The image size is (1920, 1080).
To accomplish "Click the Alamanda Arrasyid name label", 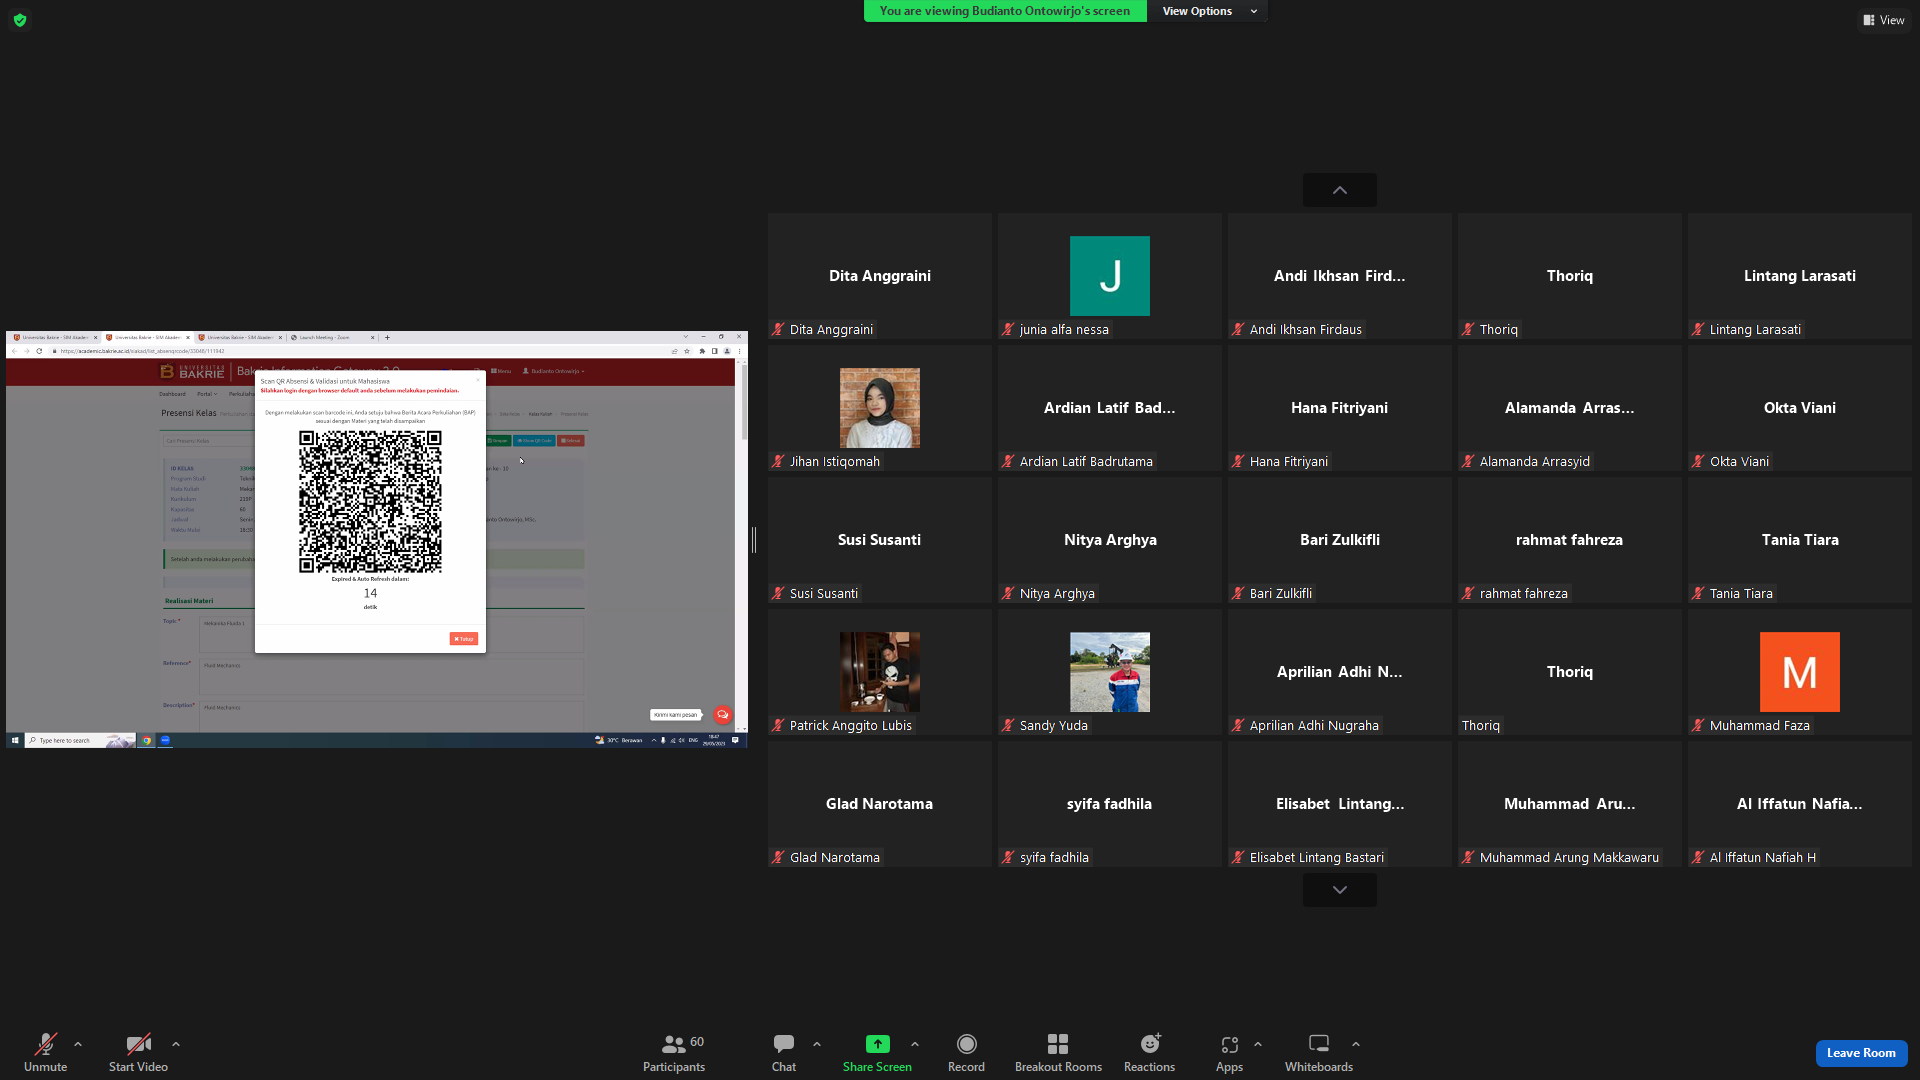I will (1535, 461).
